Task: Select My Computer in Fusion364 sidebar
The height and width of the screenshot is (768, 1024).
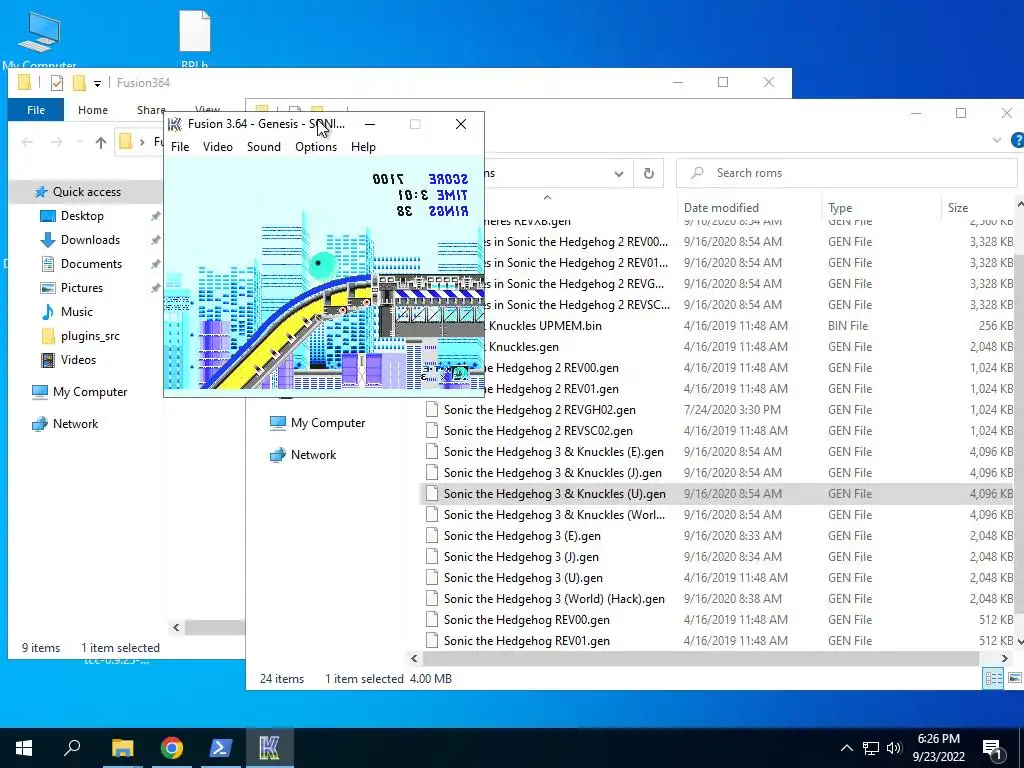Action: coord(89,392)
